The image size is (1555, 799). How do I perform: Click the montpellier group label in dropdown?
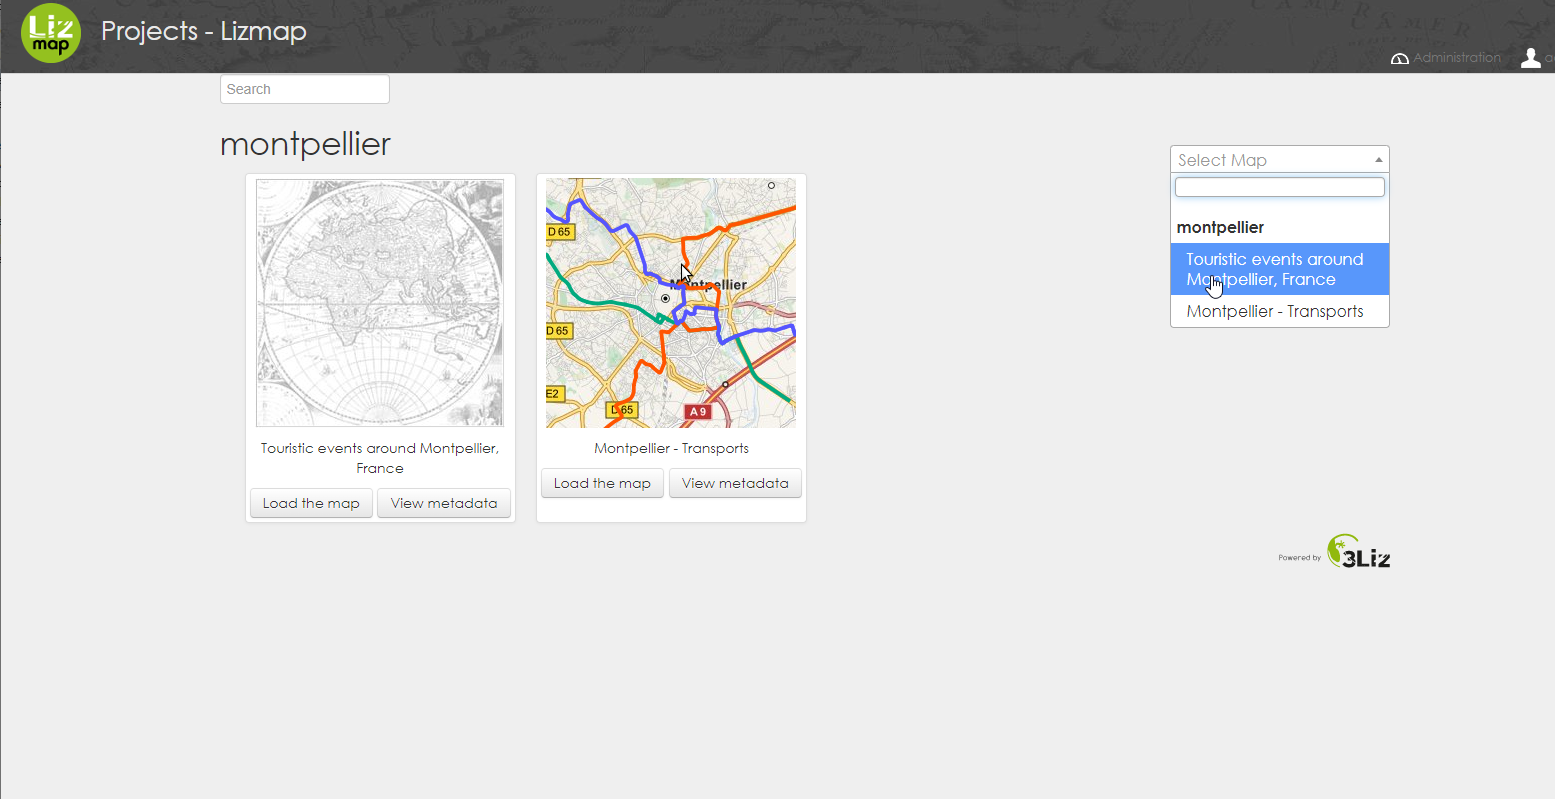coord(1220,227)
